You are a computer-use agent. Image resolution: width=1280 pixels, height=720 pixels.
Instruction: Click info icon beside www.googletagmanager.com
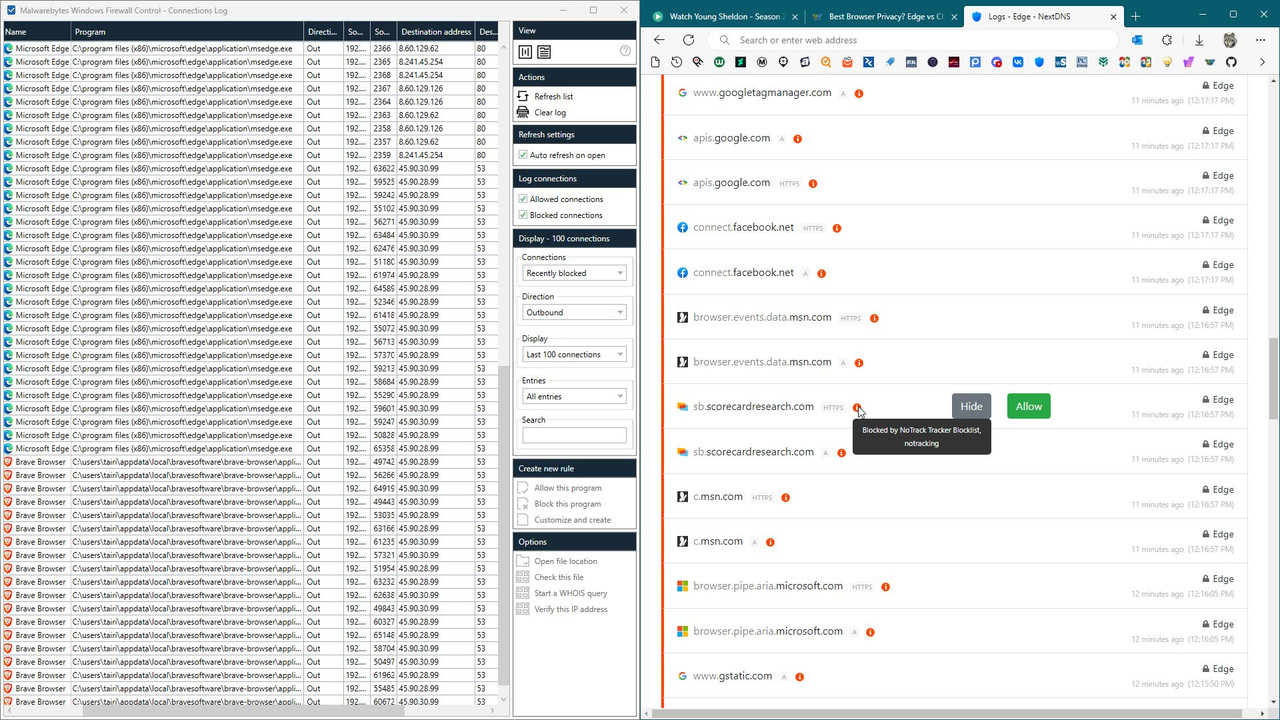(859, 94)
